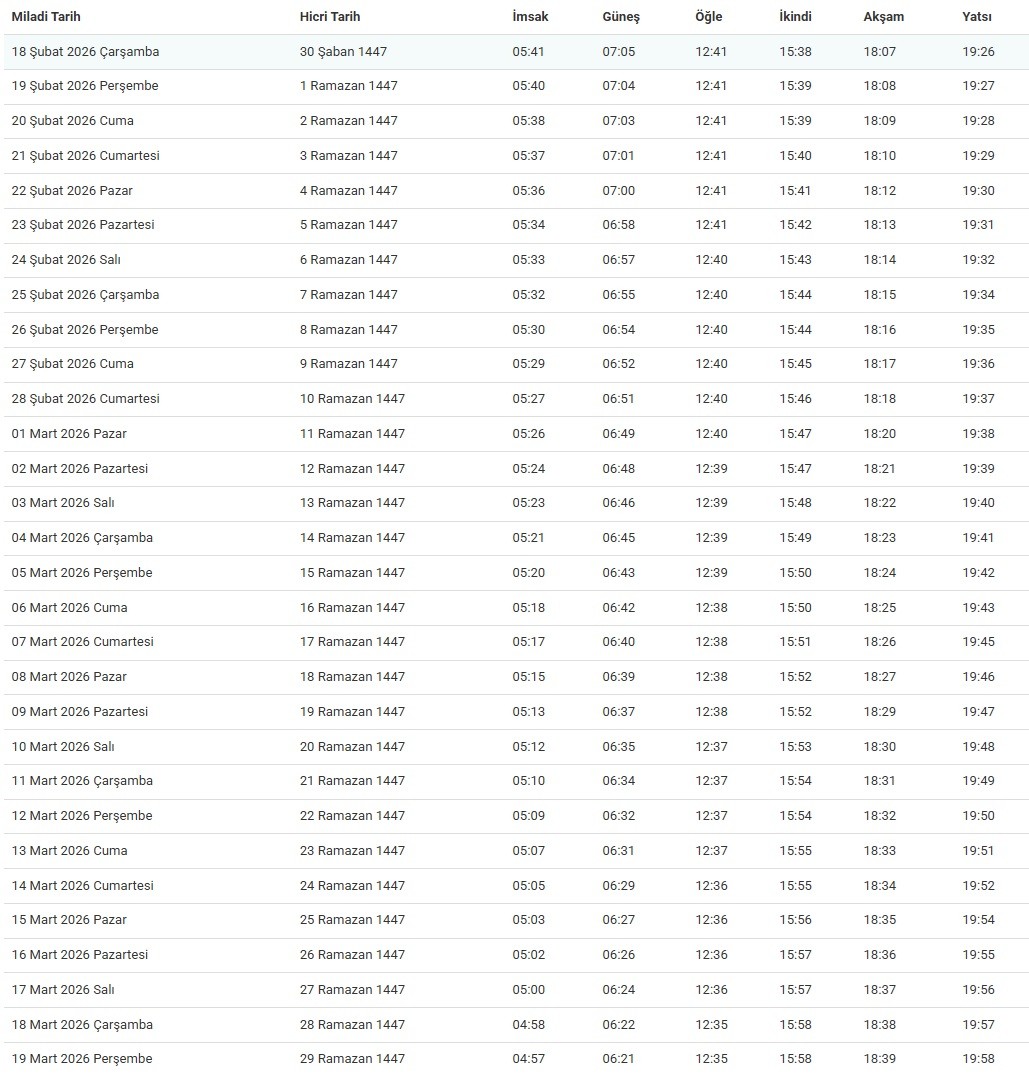This screenshot has width=1029, height=1077.
Task: Select the İmsak column header
Action: (x=530, y=17)
